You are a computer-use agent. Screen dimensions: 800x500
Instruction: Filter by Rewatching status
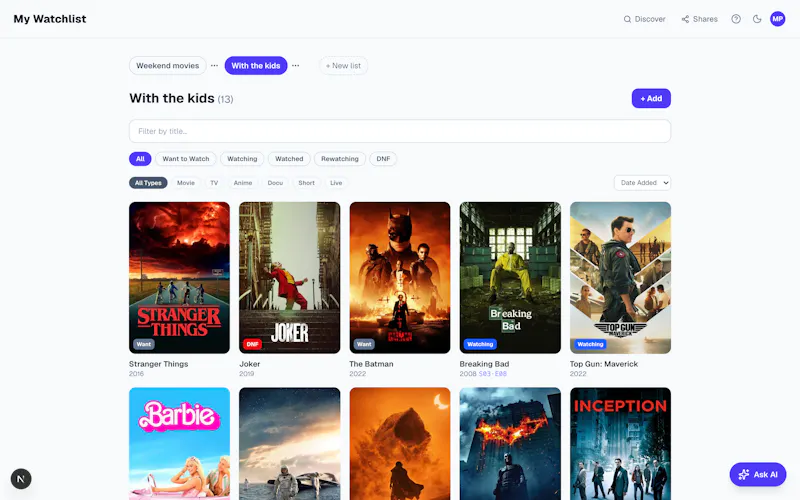tap(340, 159)
